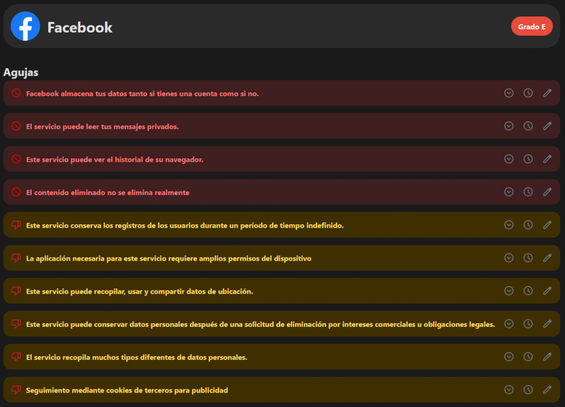Click blocker icon beside 'Facebook almacena tus datos'
565x407 pixels.
pyautogui.click(x=16, y=93)
